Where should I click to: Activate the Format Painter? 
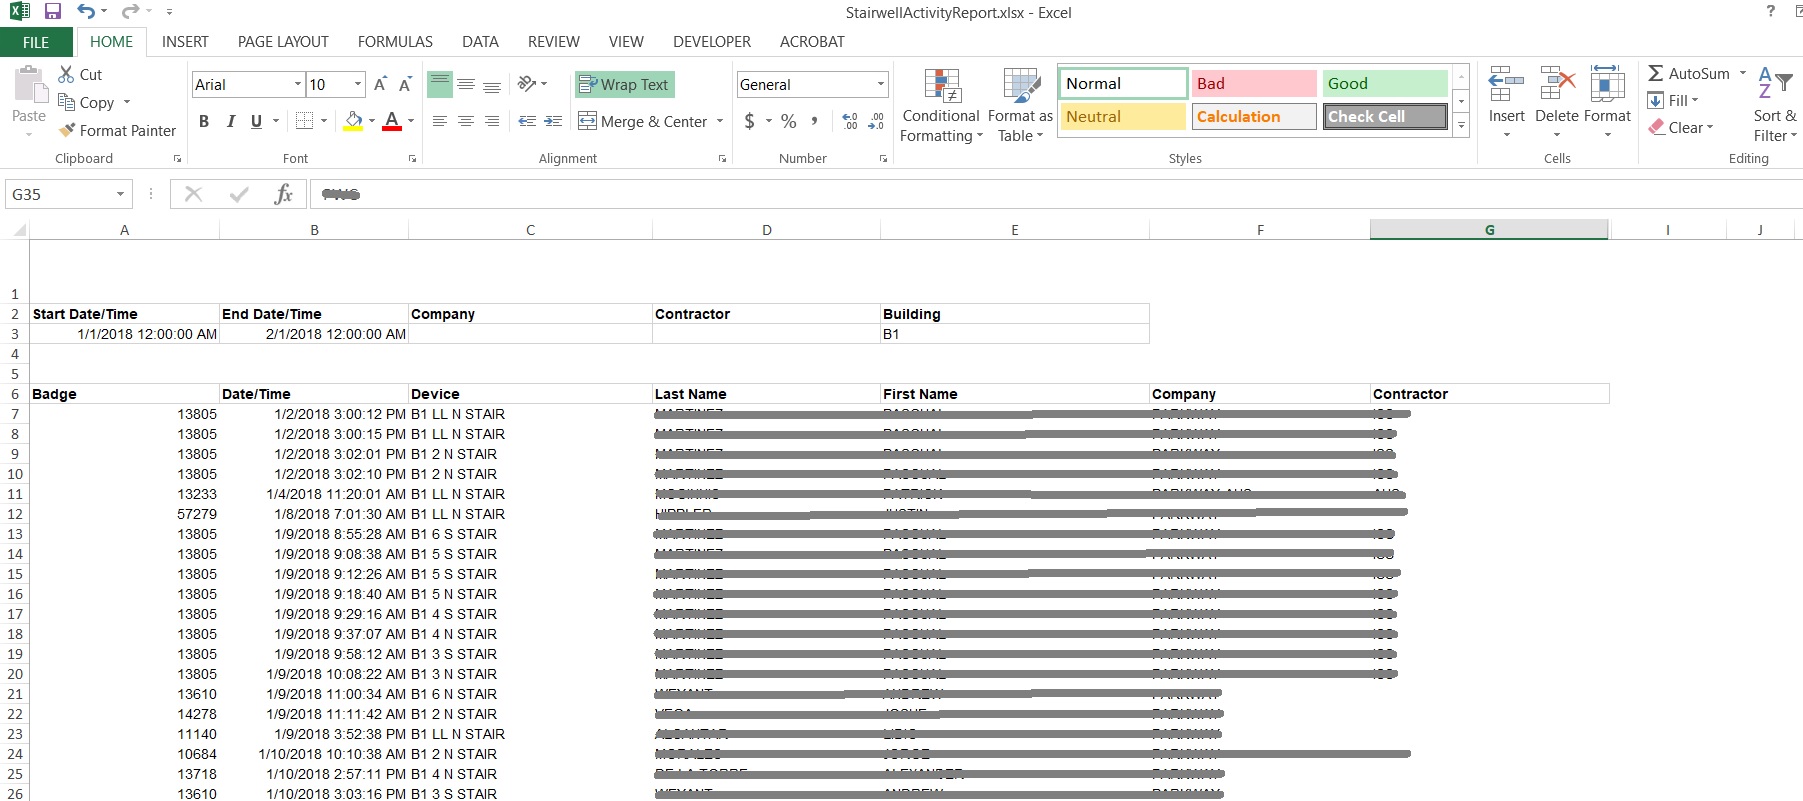click(x=117, y=130)
